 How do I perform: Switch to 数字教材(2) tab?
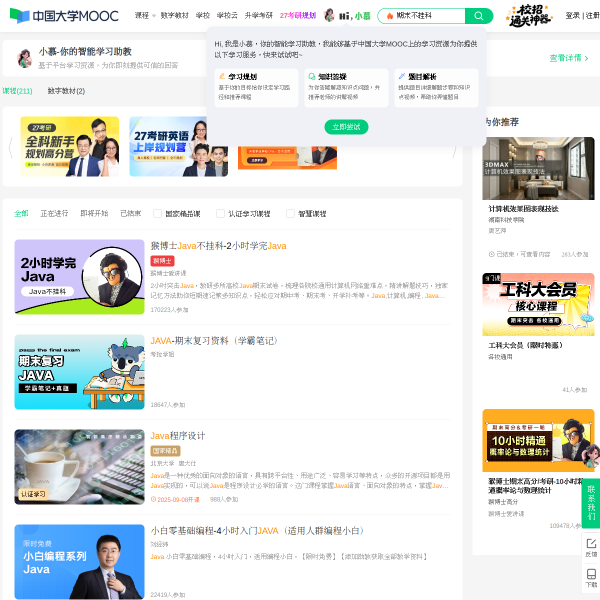tap(66, 91)
